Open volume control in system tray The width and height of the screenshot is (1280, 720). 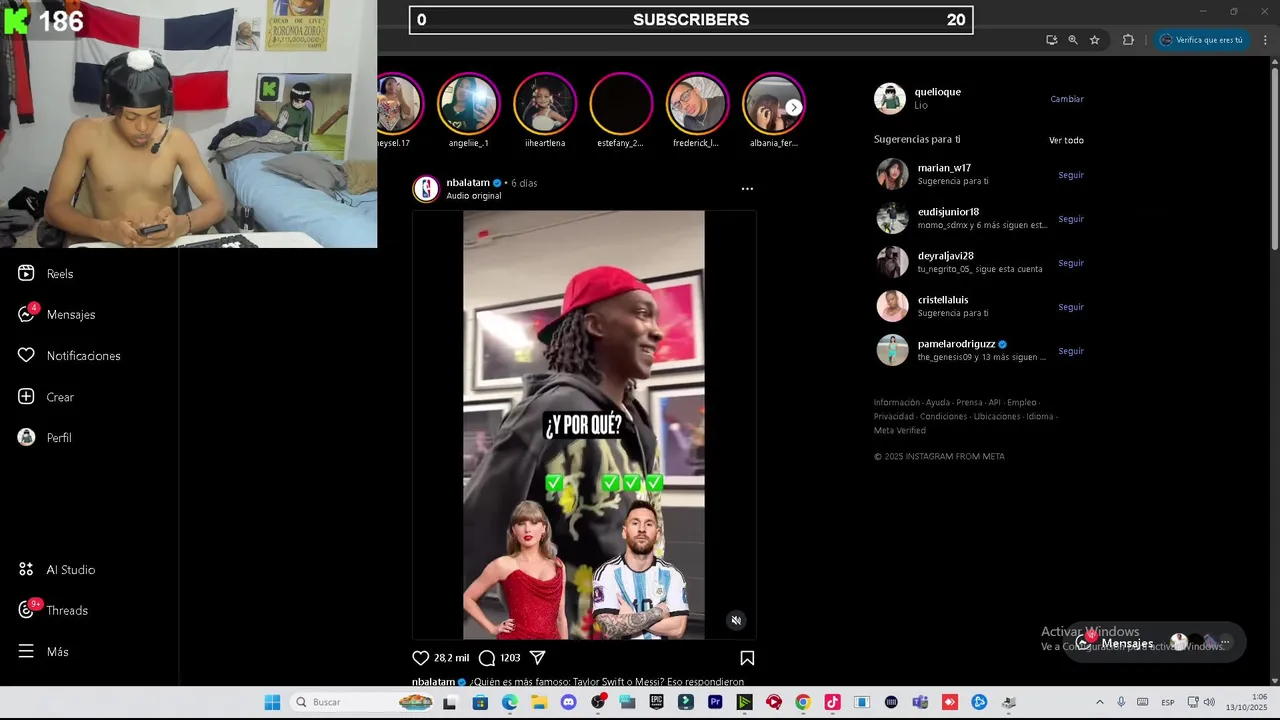click(1209, 702)
